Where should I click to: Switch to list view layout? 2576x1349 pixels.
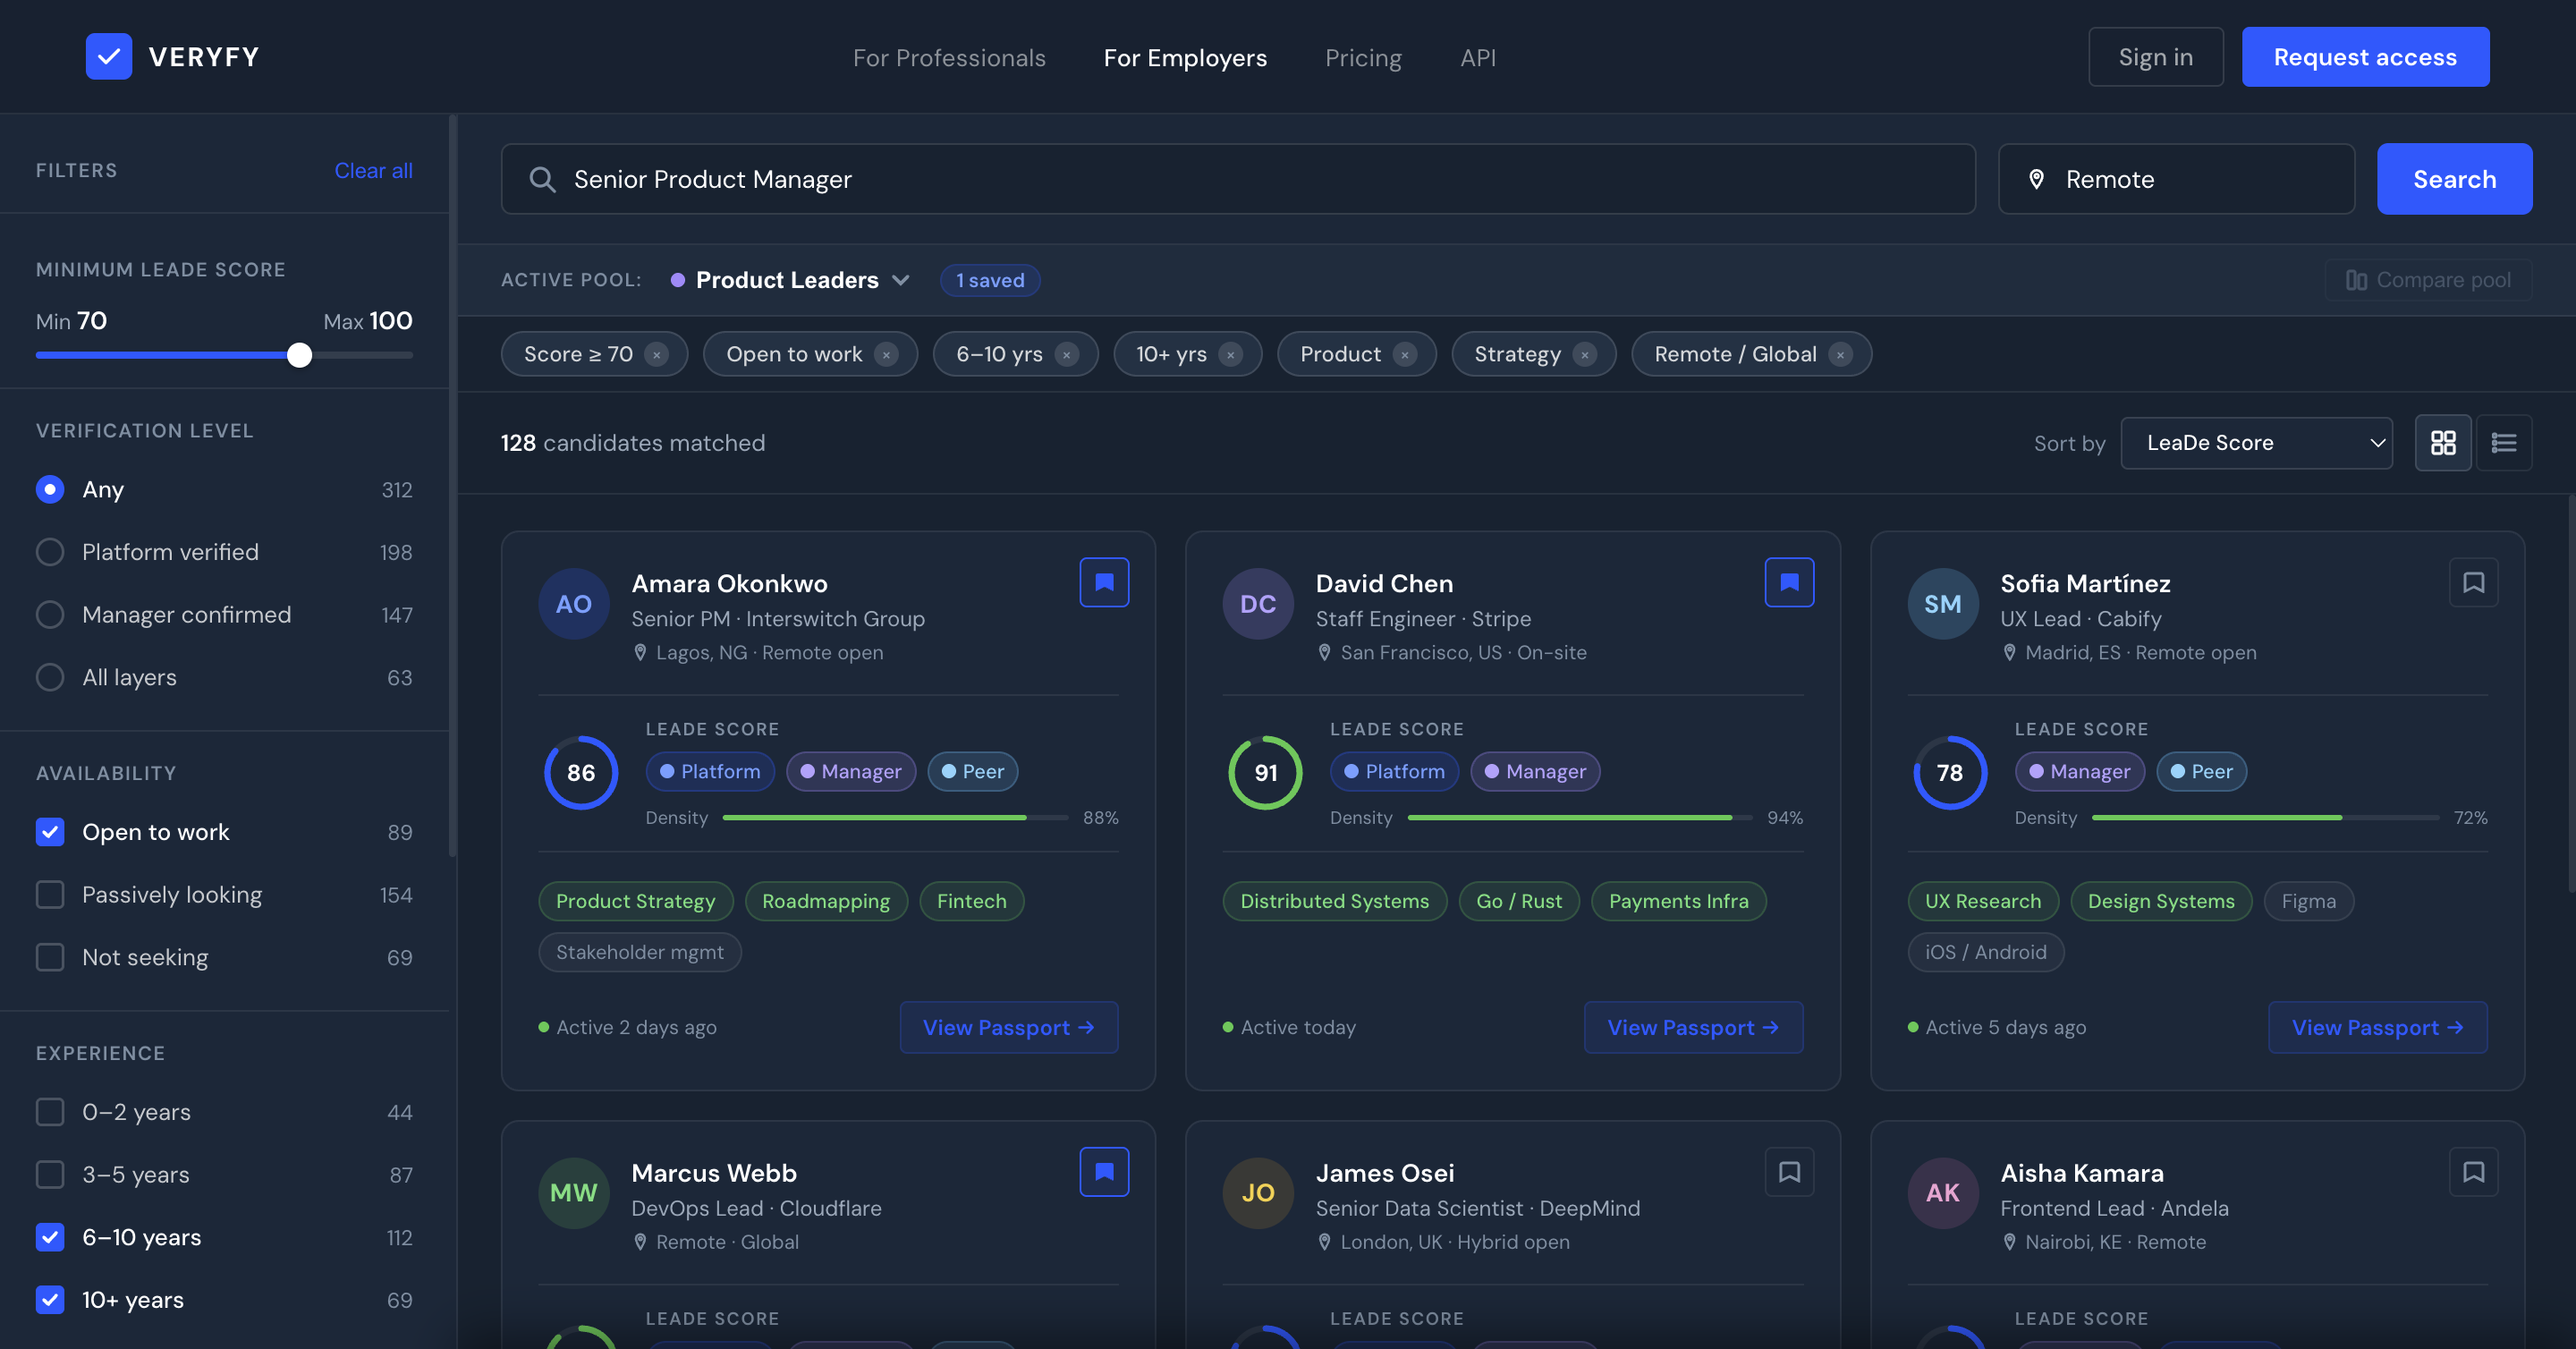(x=2503, y=443)
